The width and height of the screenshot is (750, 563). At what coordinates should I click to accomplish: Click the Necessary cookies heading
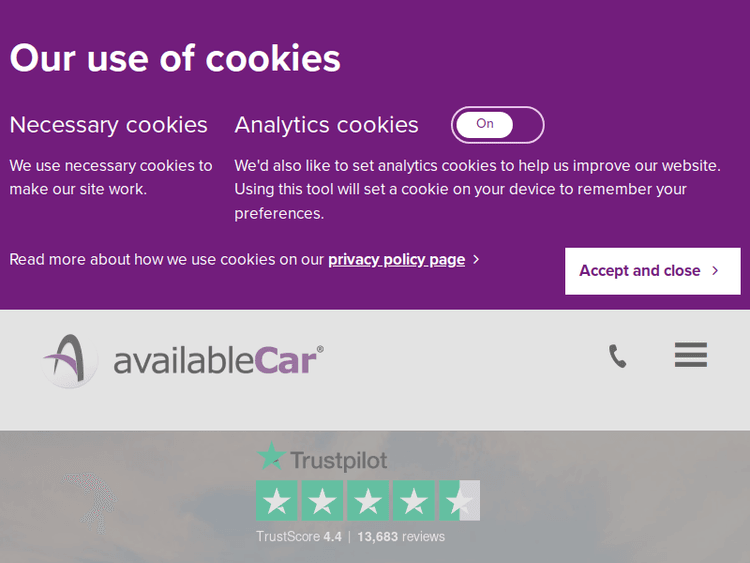tap(108, 125)
